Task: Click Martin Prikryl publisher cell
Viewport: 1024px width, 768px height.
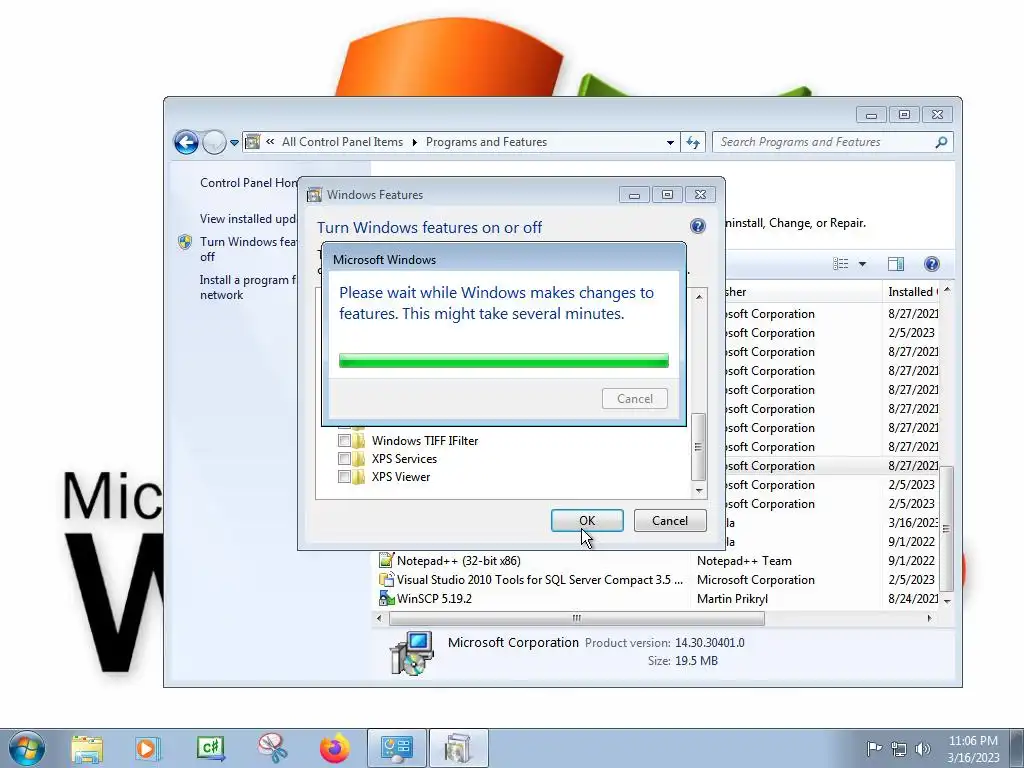Action: coord(732,598)
